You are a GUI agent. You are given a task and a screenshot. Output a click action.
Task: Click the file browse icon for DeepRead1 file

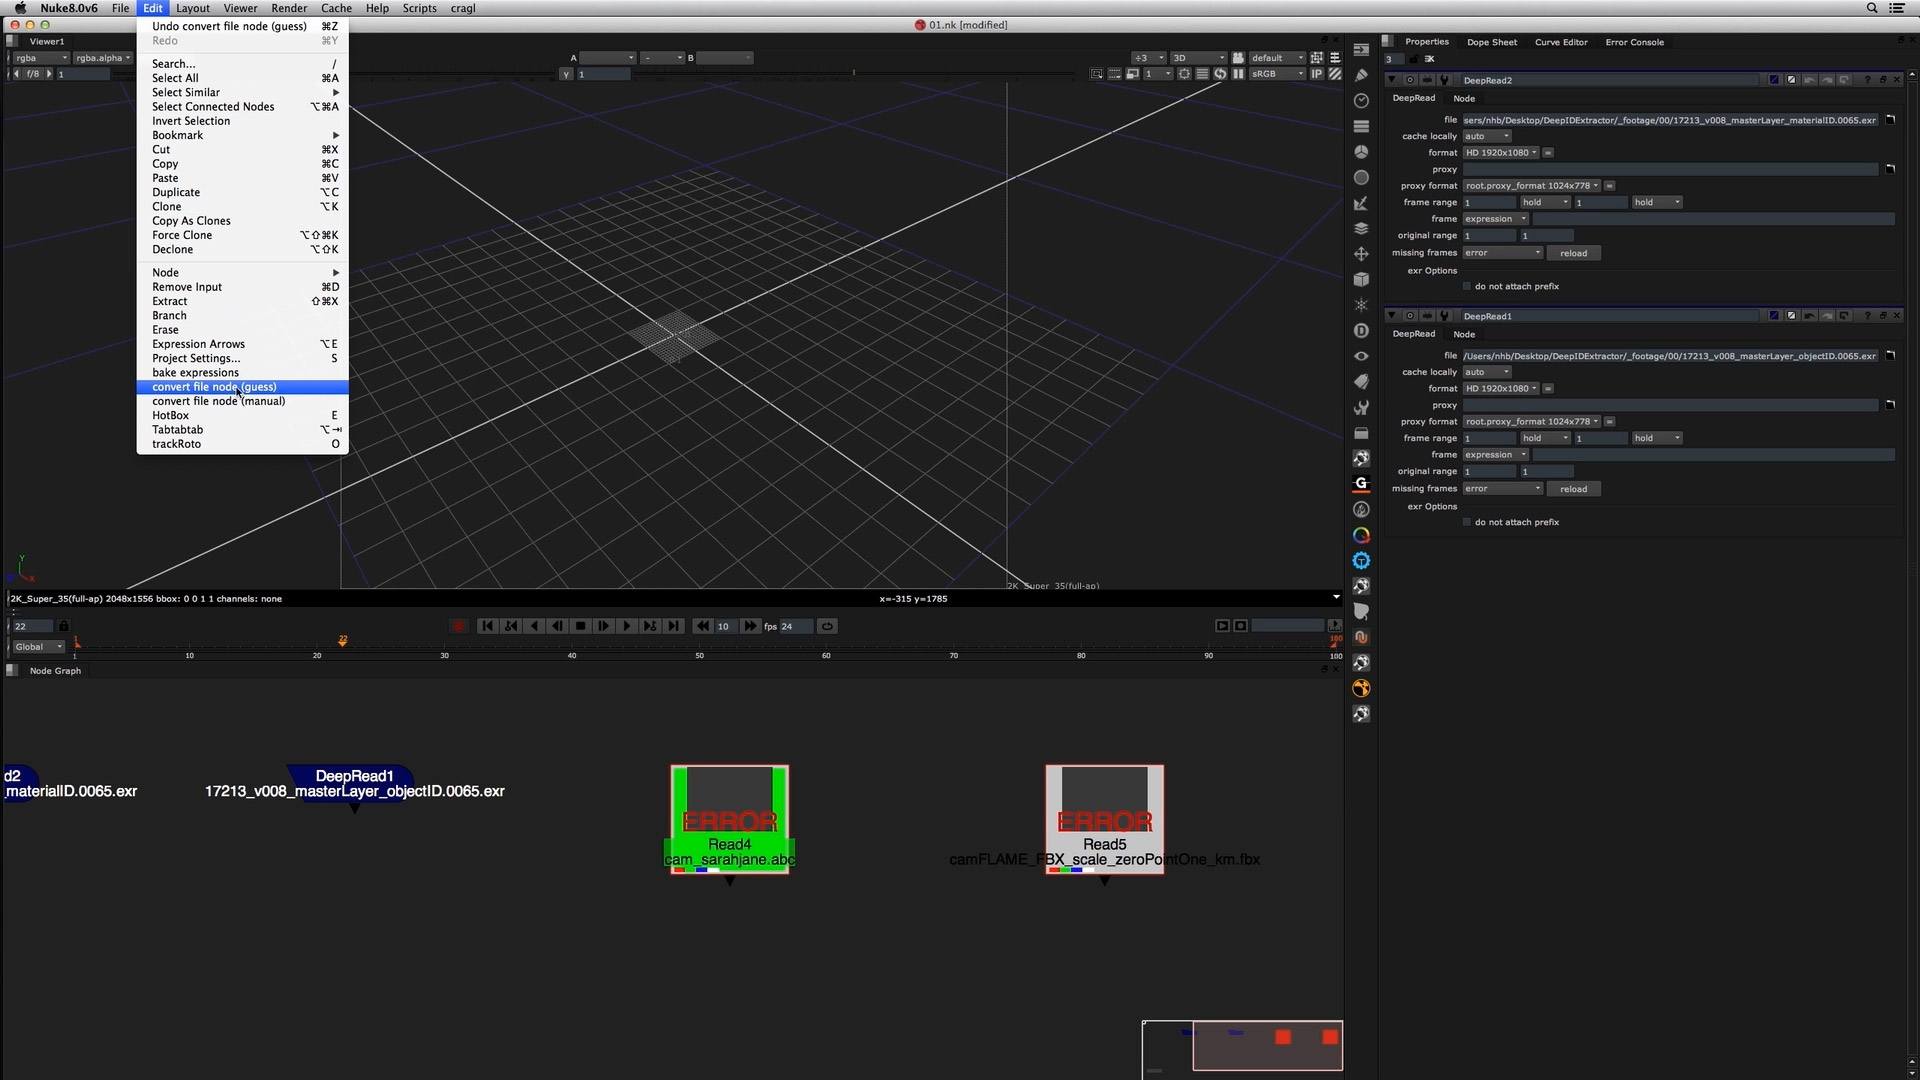(x=1890, y=356)
